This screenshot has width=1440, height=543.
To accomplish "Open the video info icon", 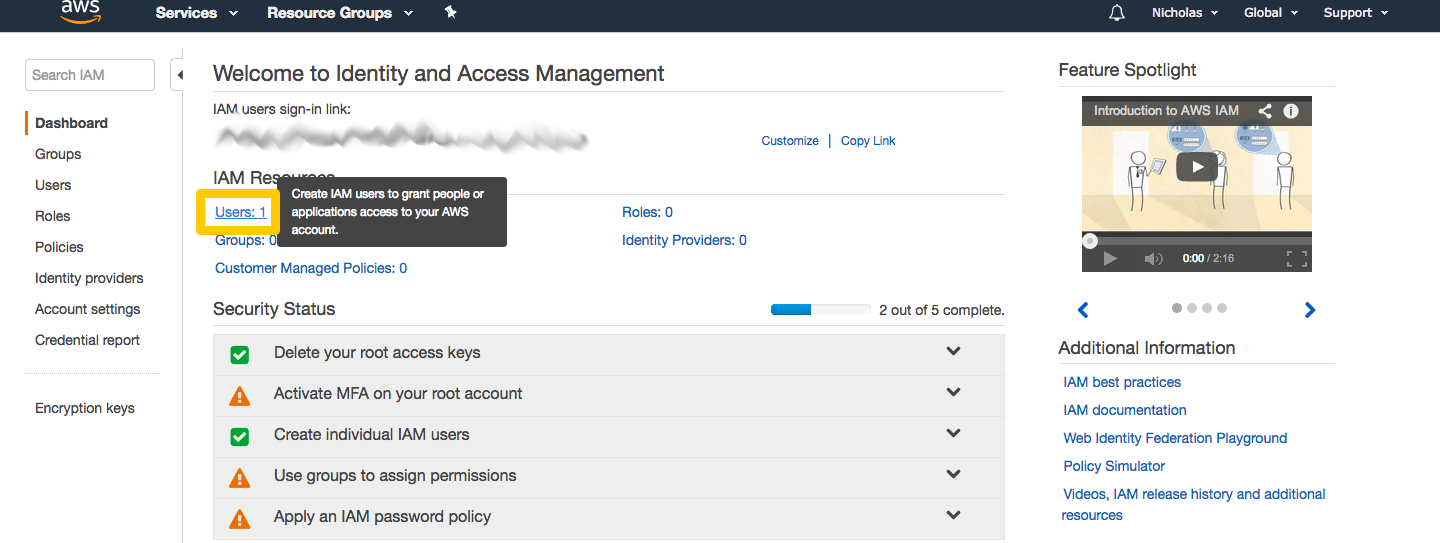I will tap(1291, 111).
